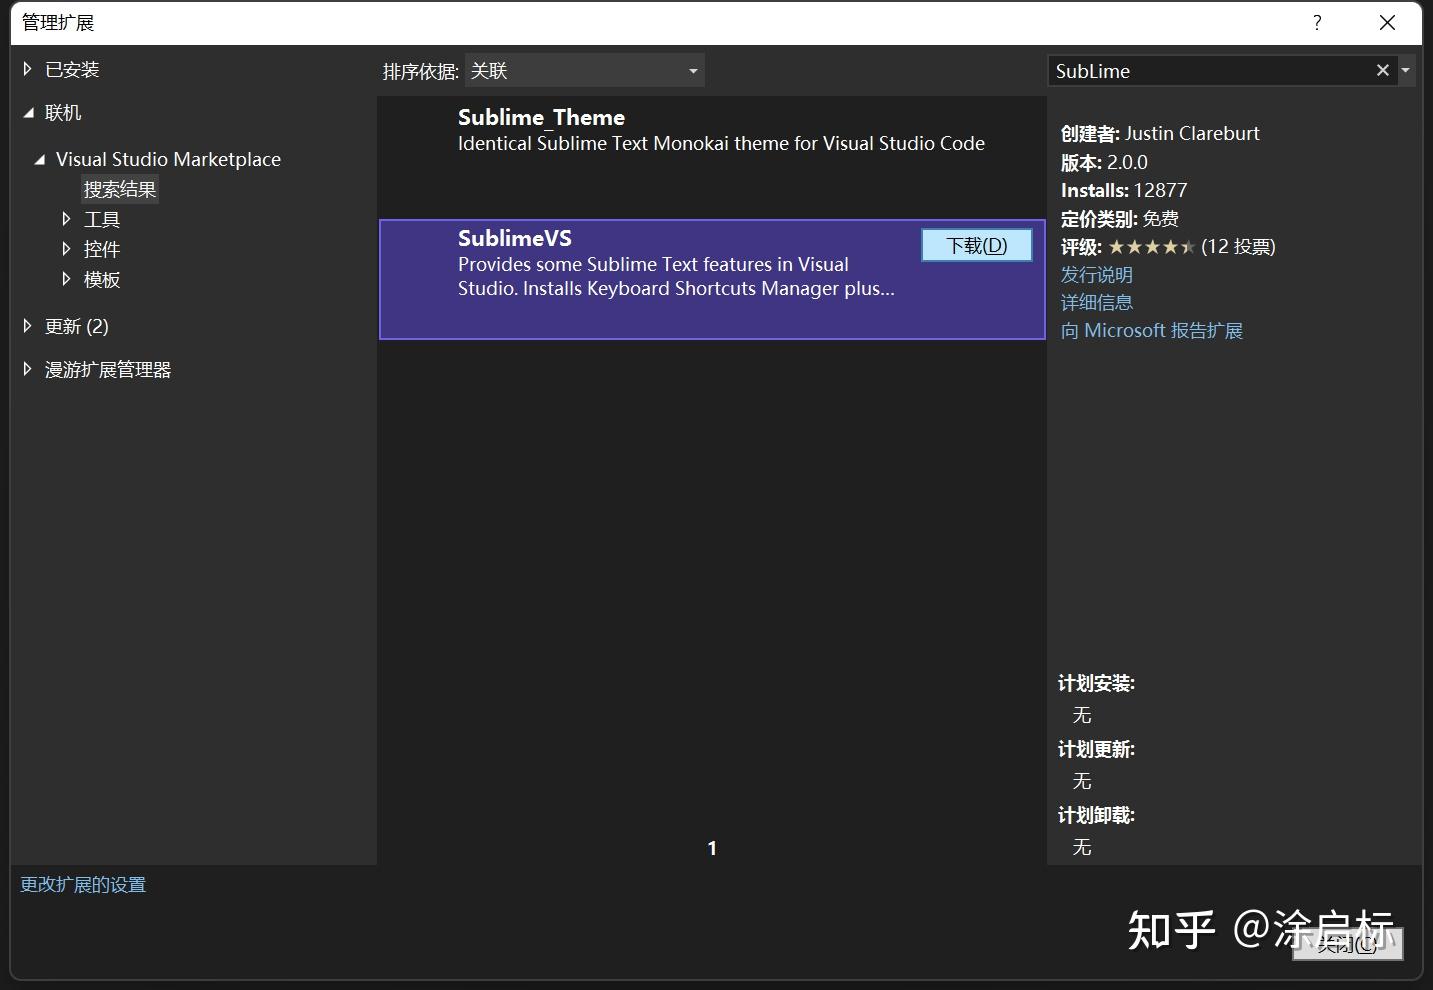Click the creator name Justin Clareburt

(x=1192, y=133)
